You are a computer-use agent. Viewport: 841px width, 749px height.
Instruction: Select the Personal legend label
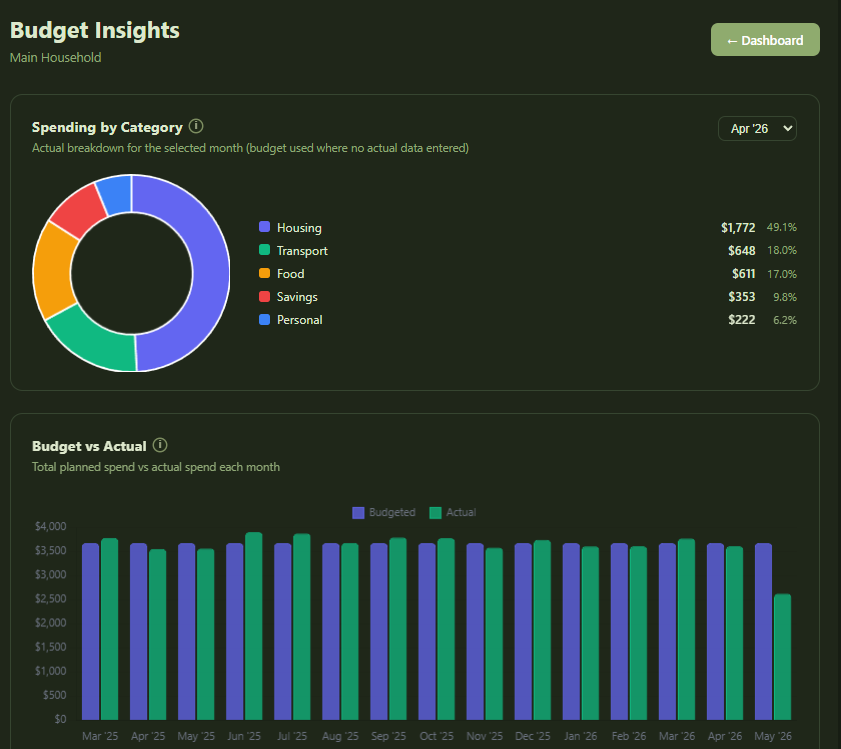click(x=299, y=320)
